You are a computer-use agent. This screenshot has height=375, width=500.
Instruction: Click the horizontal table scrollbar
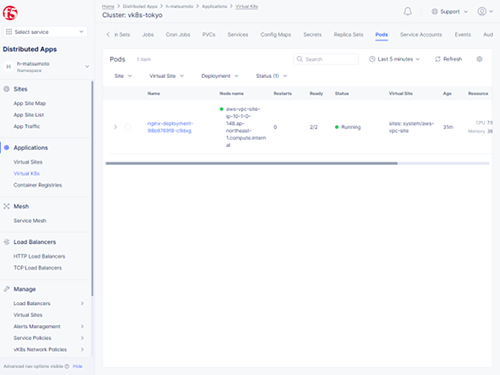pos(252,163)
